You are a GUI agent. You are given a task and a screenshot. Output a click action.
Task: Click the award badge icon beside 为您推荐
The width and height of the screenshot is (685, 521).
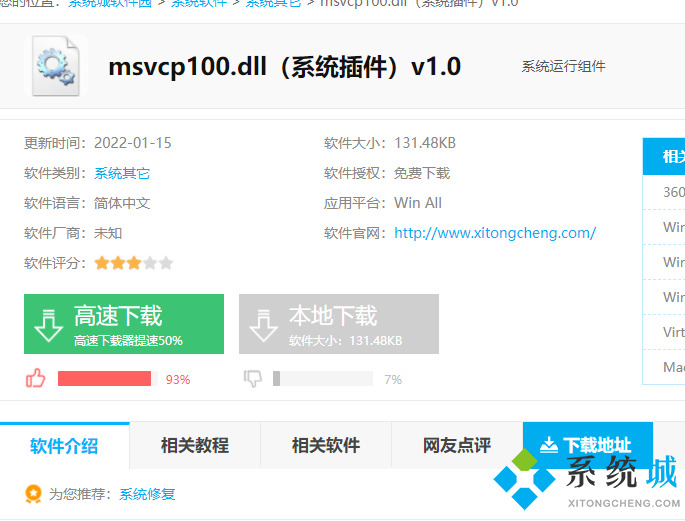click(x=33, y=494)
